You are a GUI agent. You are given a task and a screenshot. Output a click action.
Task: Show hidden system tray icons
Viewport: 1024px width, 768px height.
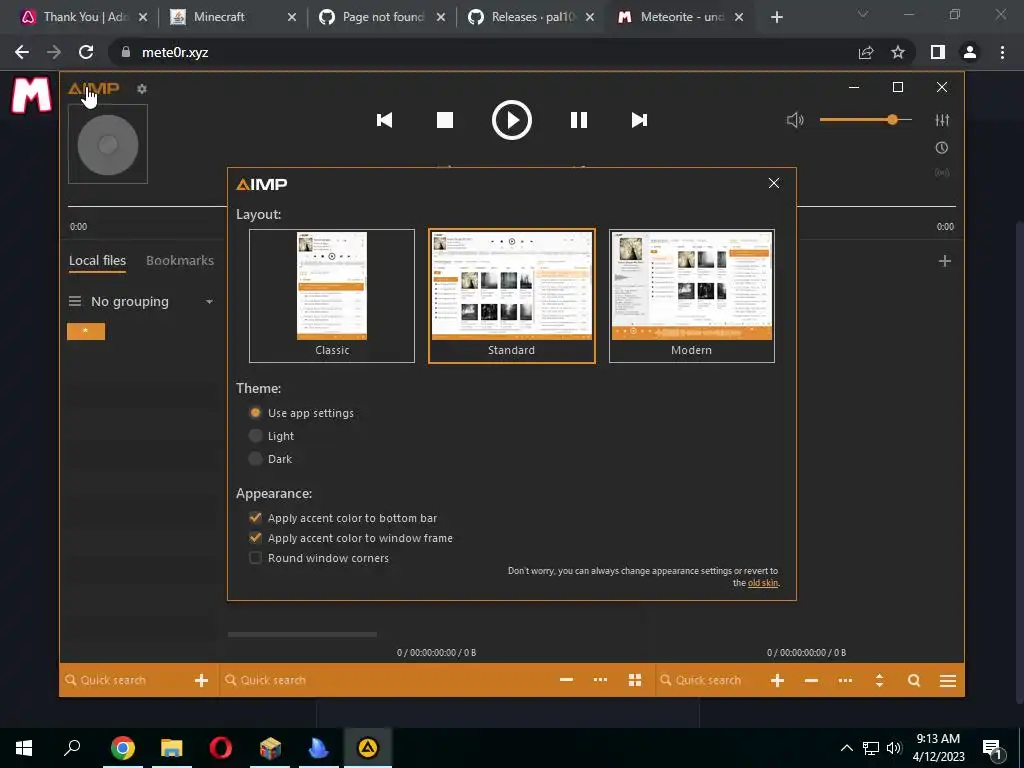[846, 748]
